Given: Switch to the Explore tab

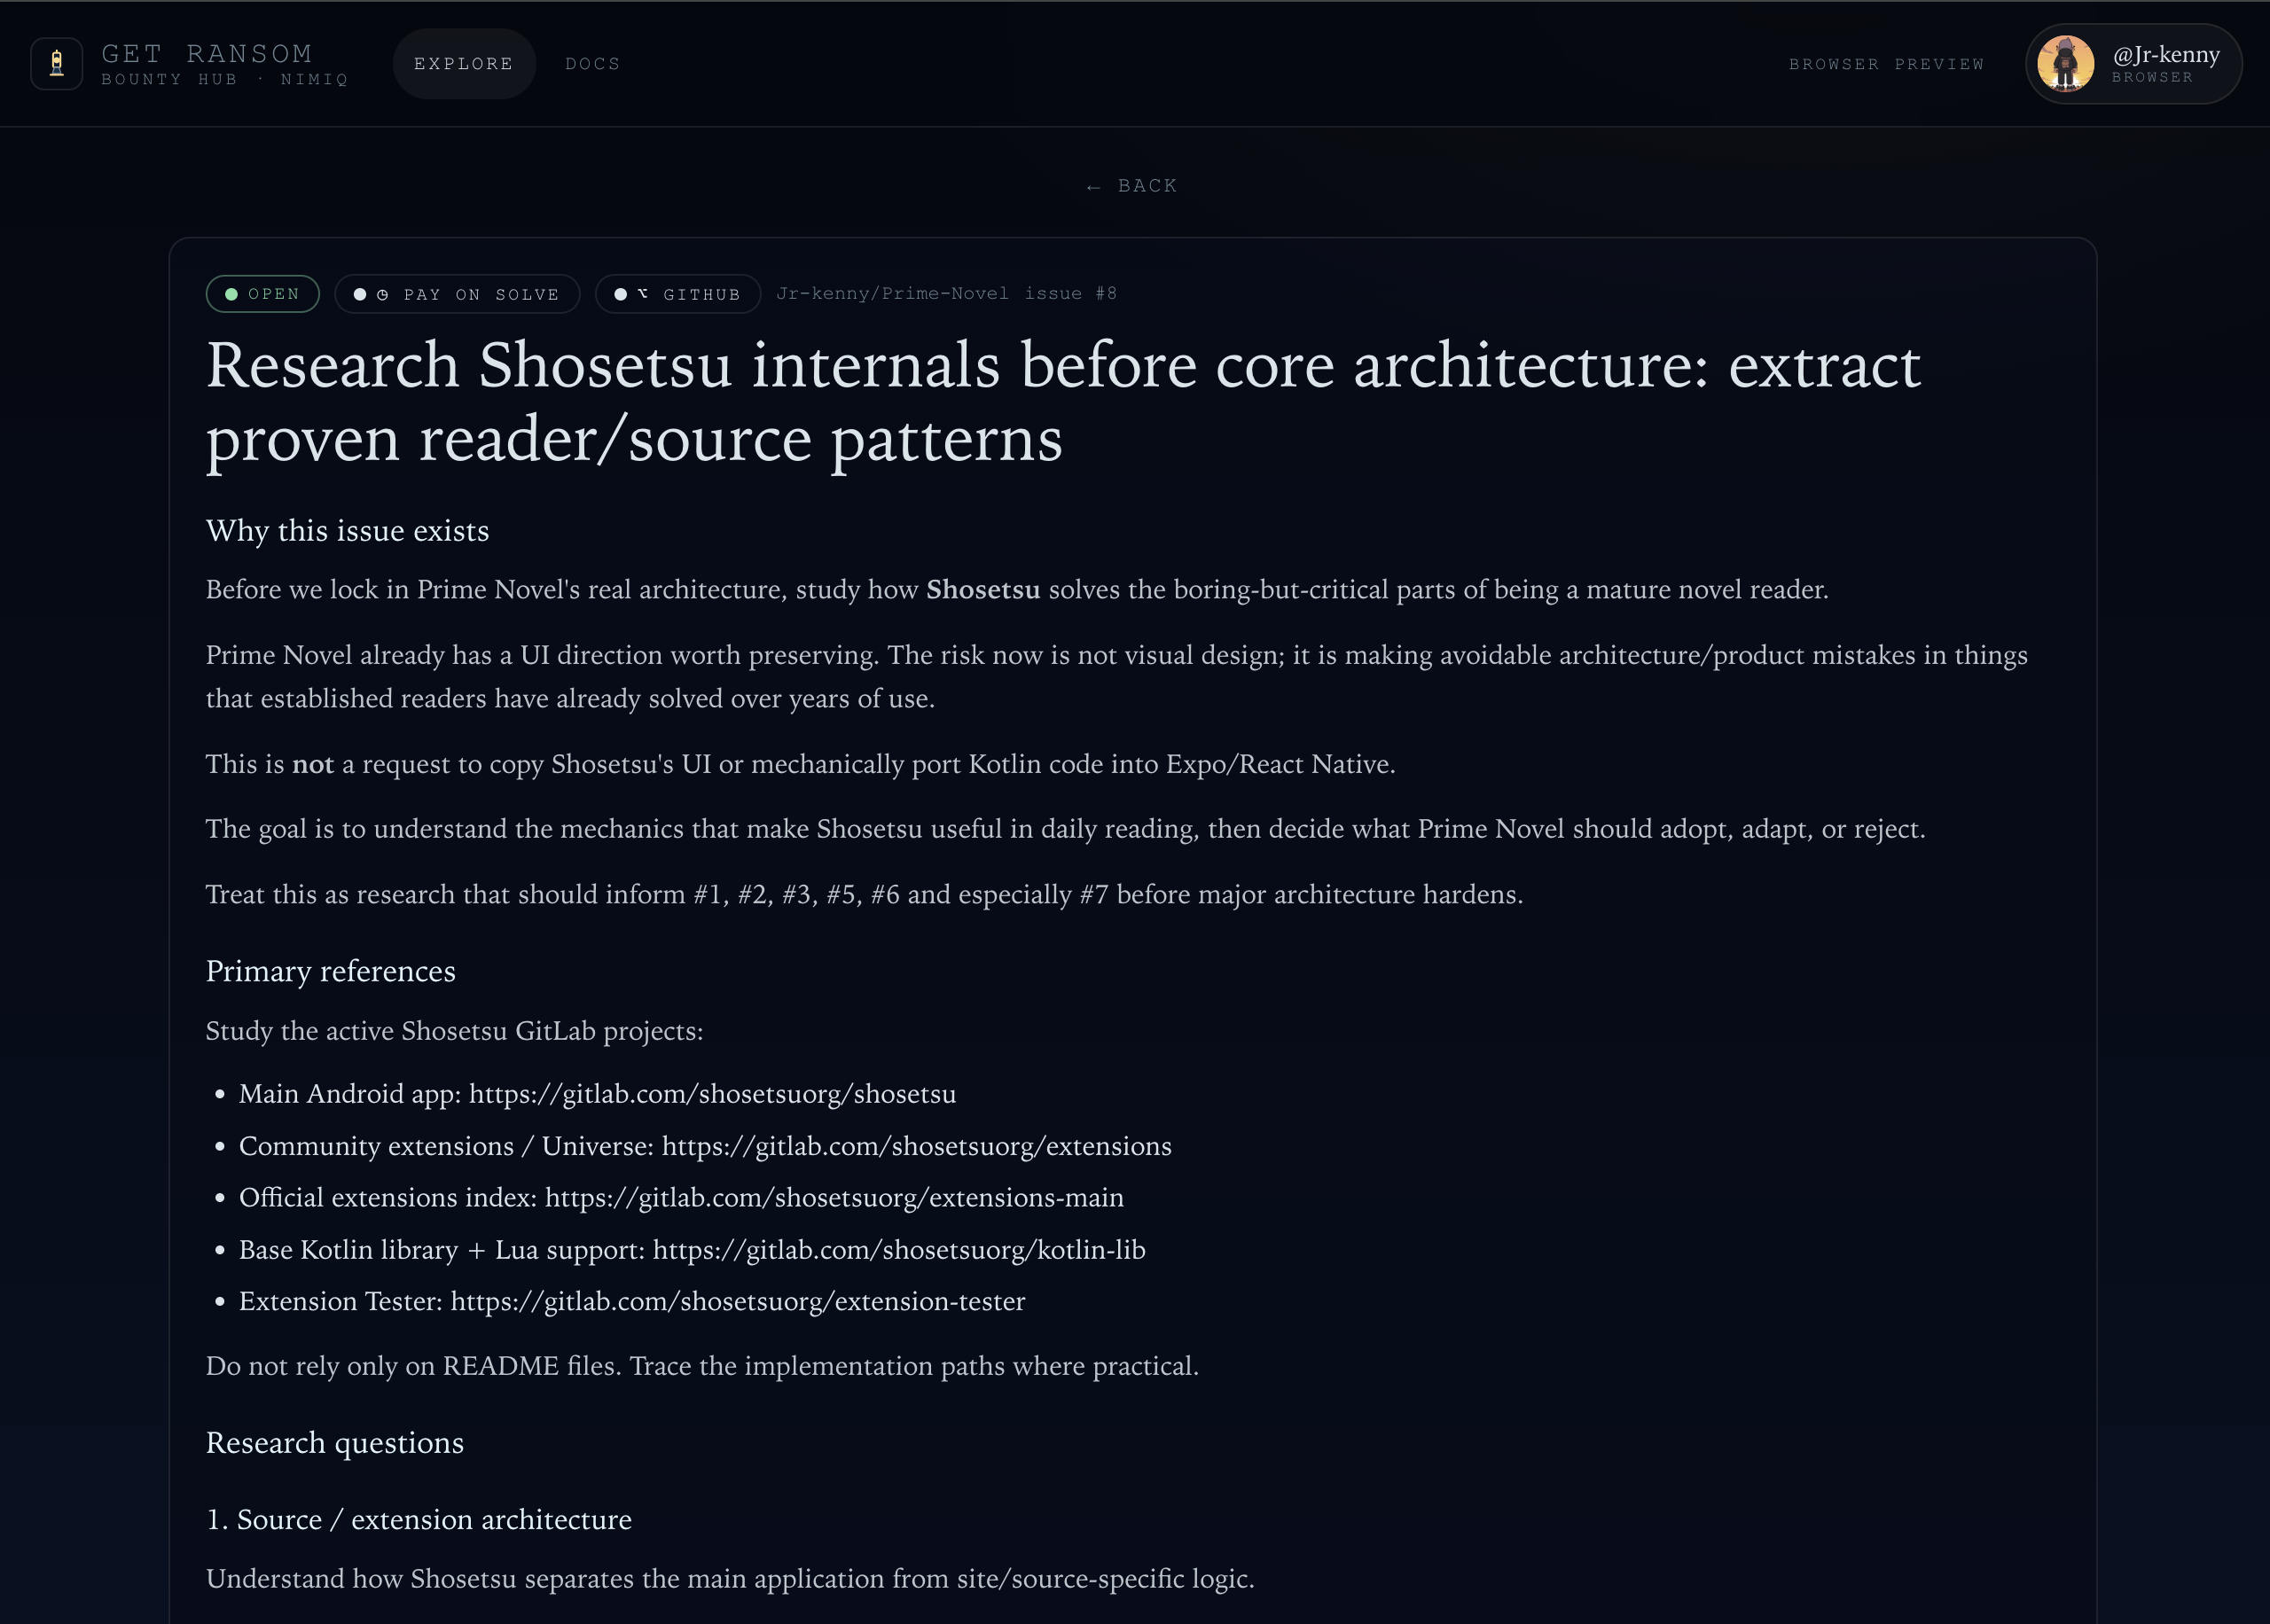Looking at the screenshot, I should [x=464, y=63].
